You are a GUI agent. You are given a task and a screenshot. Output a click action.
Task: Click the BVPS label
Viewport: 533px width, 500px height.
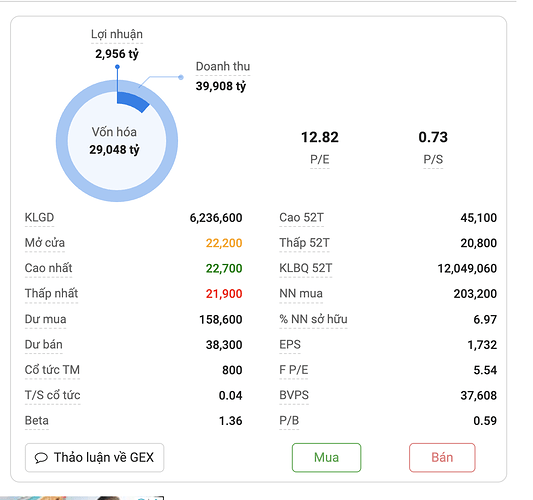pyautogui.click(x=294, y=395)
